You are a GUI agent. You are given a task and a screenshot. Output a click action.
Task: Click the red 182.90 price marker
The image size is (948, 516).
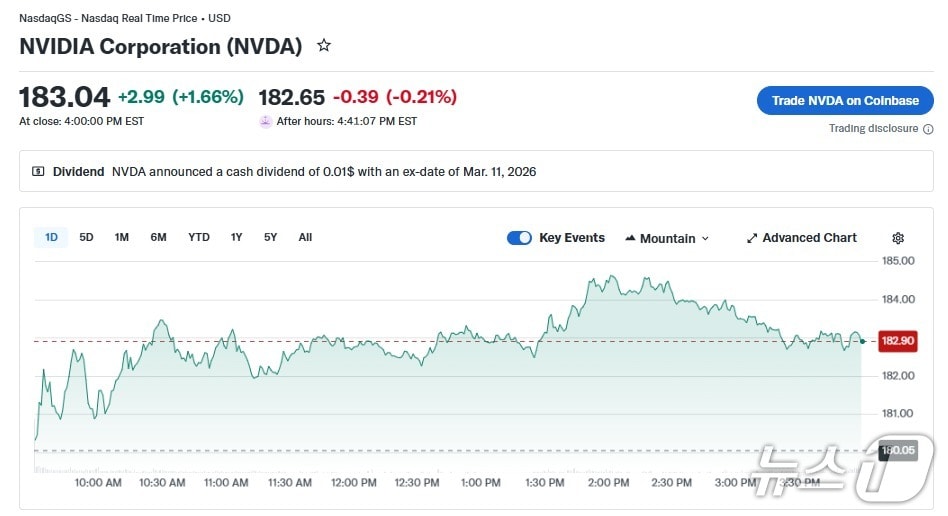click(896, 341)
